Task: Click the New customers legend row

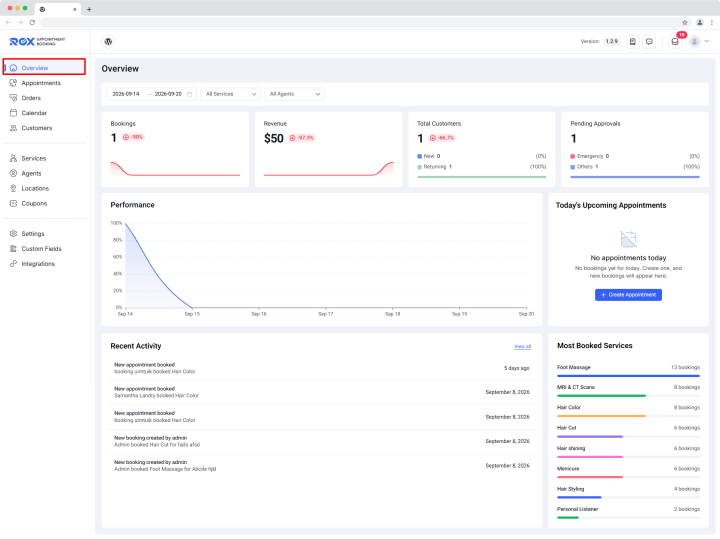Action: [x=482, y=157]
